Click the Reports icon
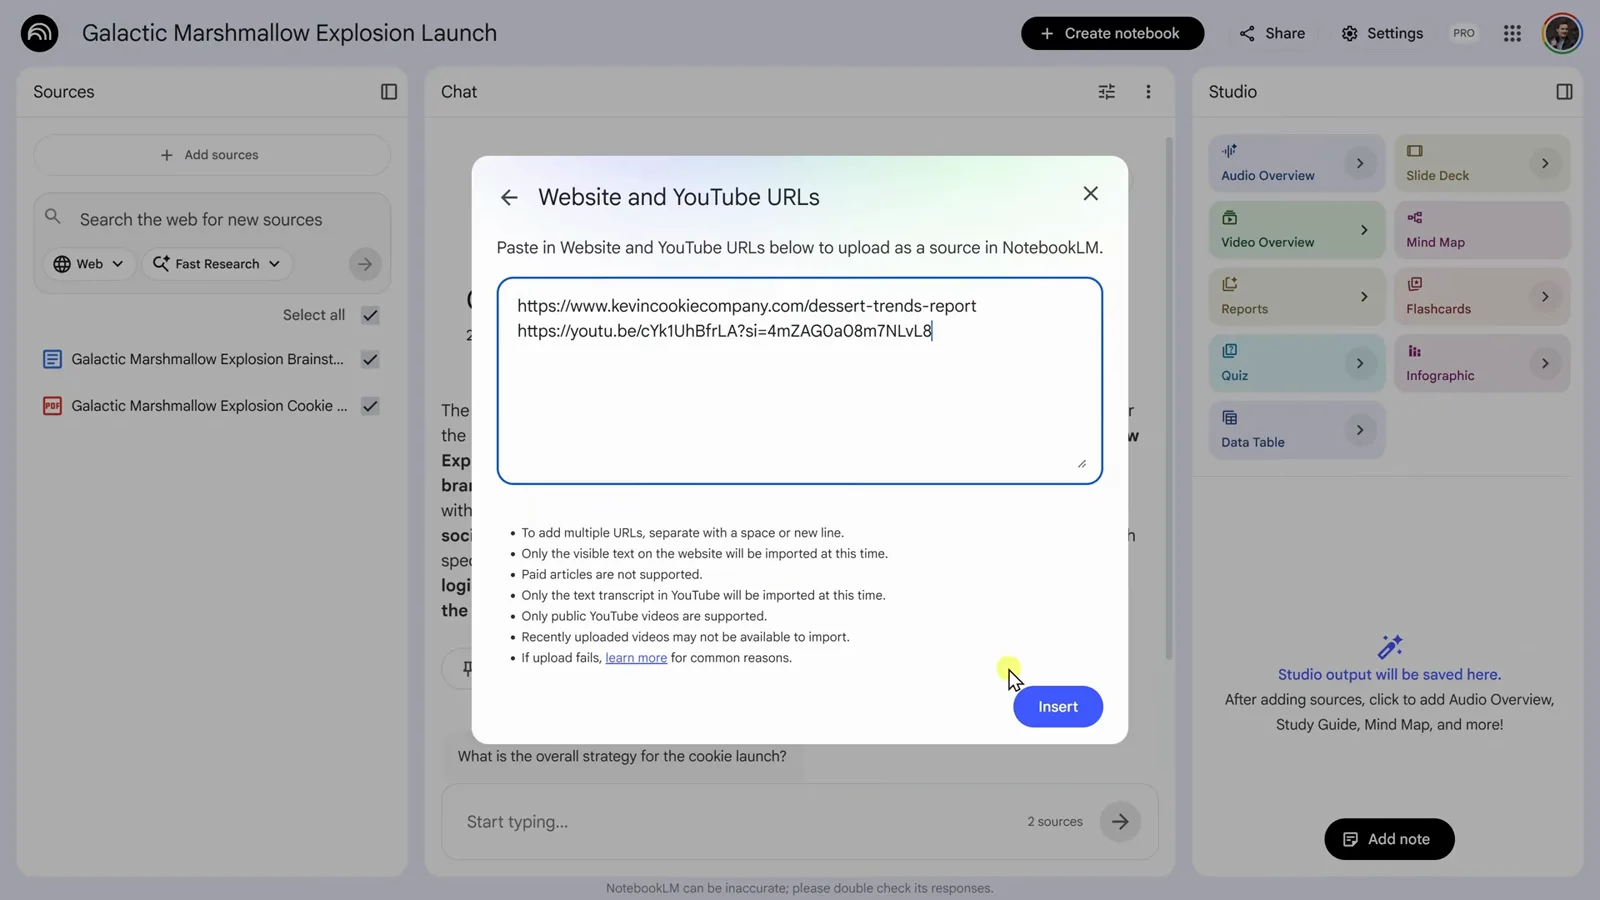Screen dimensions: 1600x900 point(1229,284)
